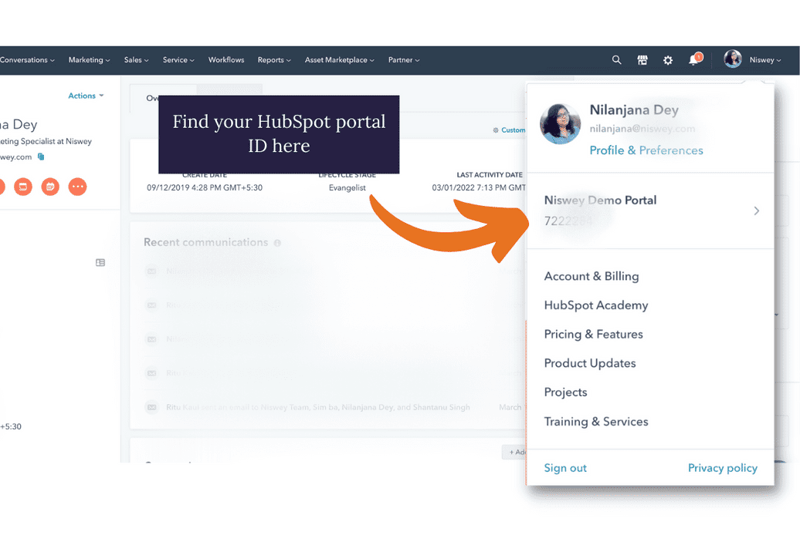This screenshot has width=800, height=559.
Task: Open HubSpot Academy from account menu
Action: (x=596, y=305)
